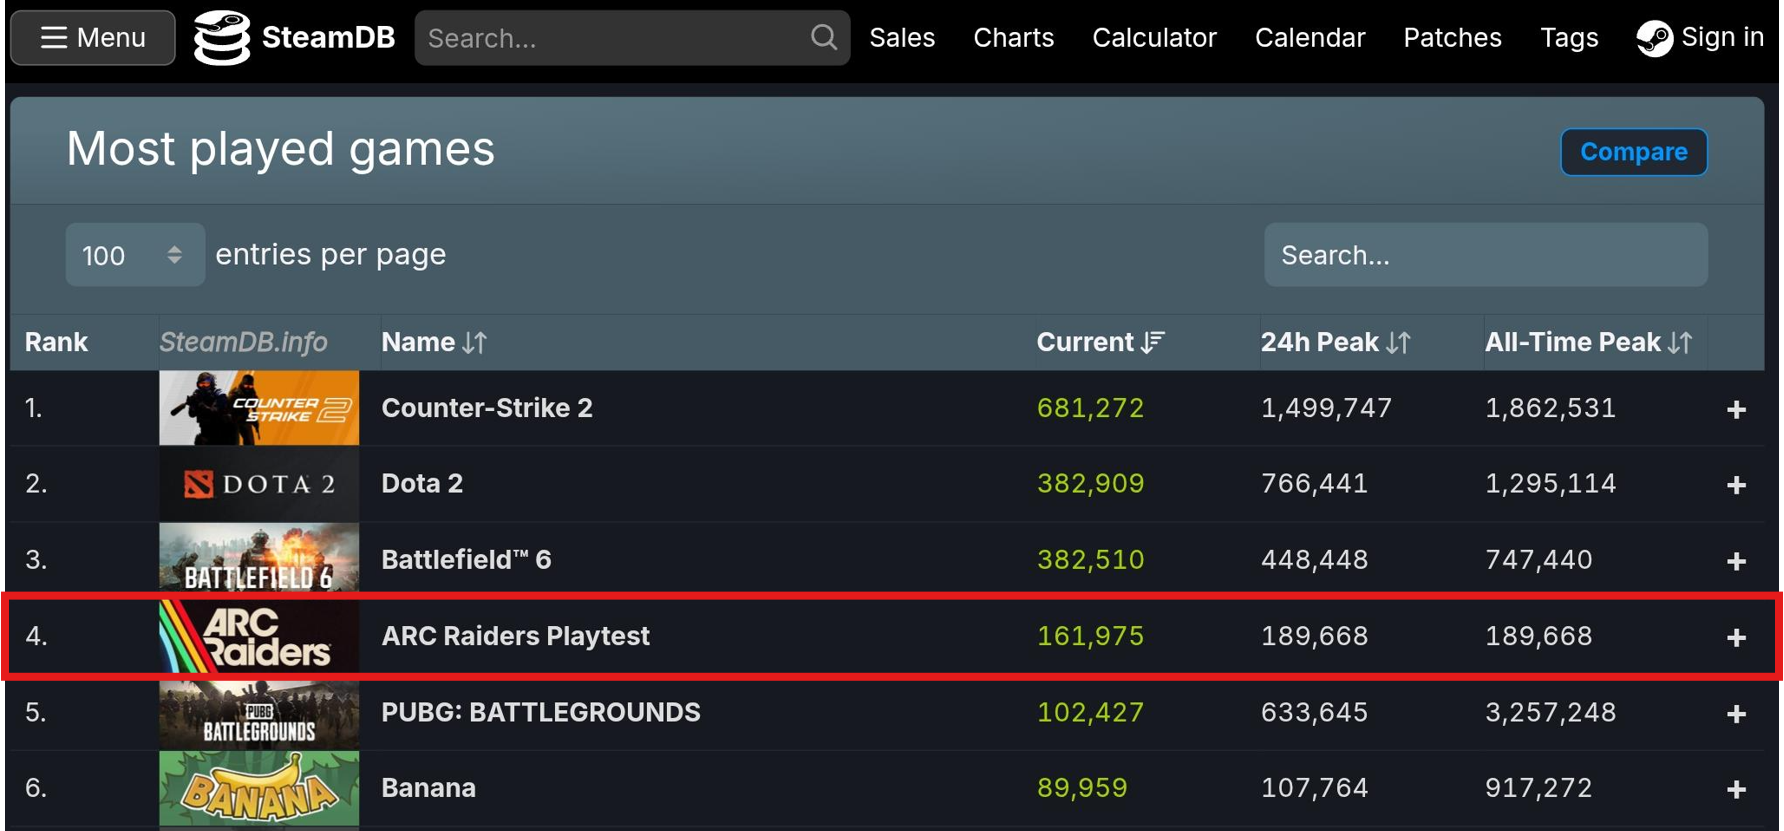The image size is (1784, 831).
Task: Open the PUBG: BATTLEGROUNDS game link
Action: pos(540,712)
